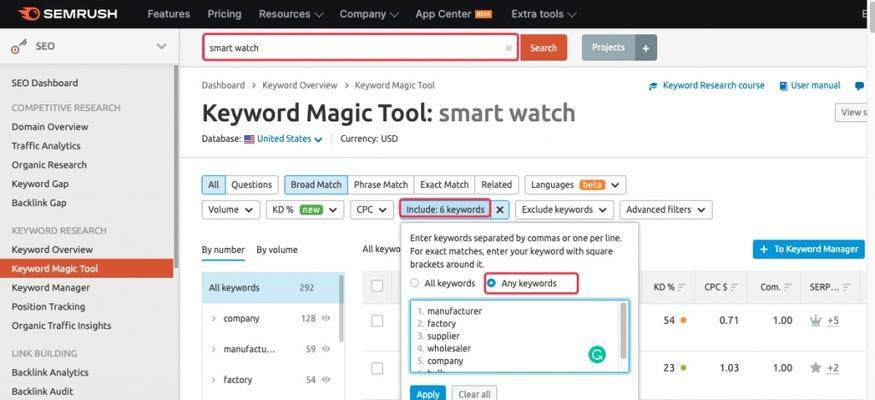
Task: Click the plus icon beside Projects
Action: 646,48
